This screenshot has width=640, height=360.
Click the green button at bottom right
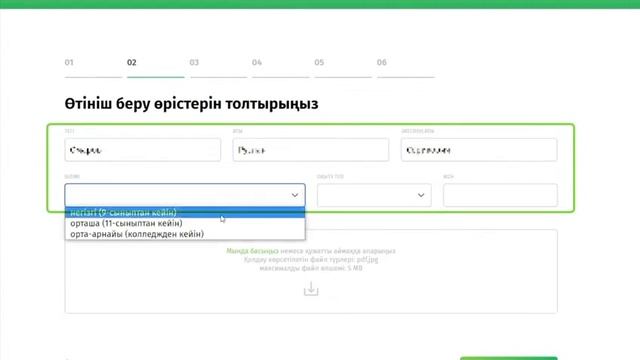pyautogui.click(x=509, y=358)
